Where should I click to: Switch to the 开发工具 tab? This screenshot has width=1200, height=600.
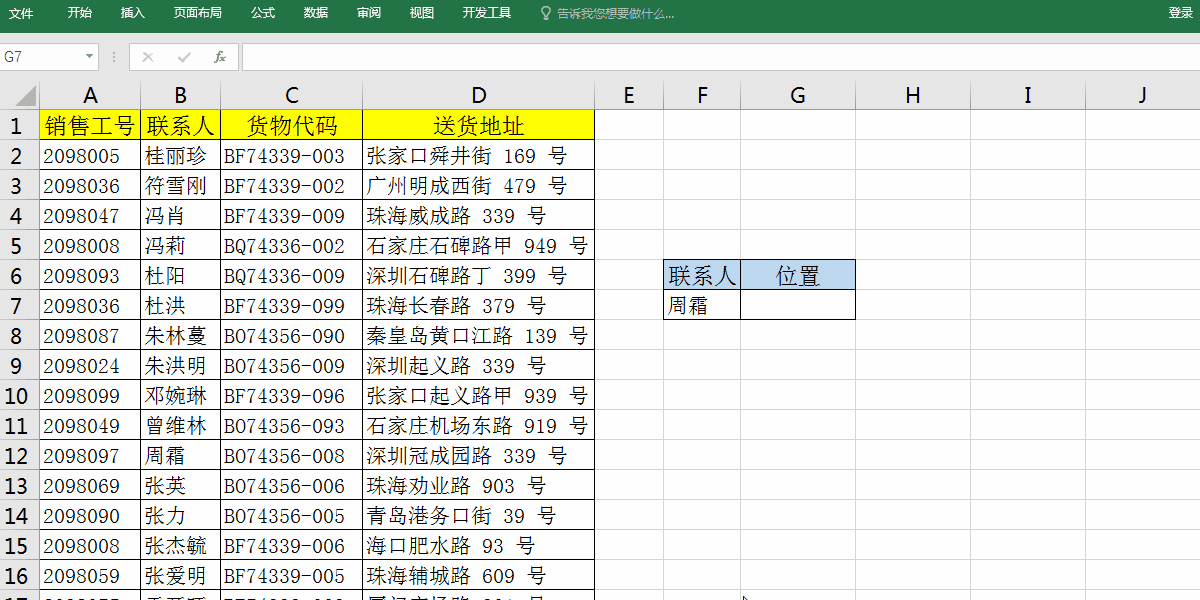tap(487, 14)
